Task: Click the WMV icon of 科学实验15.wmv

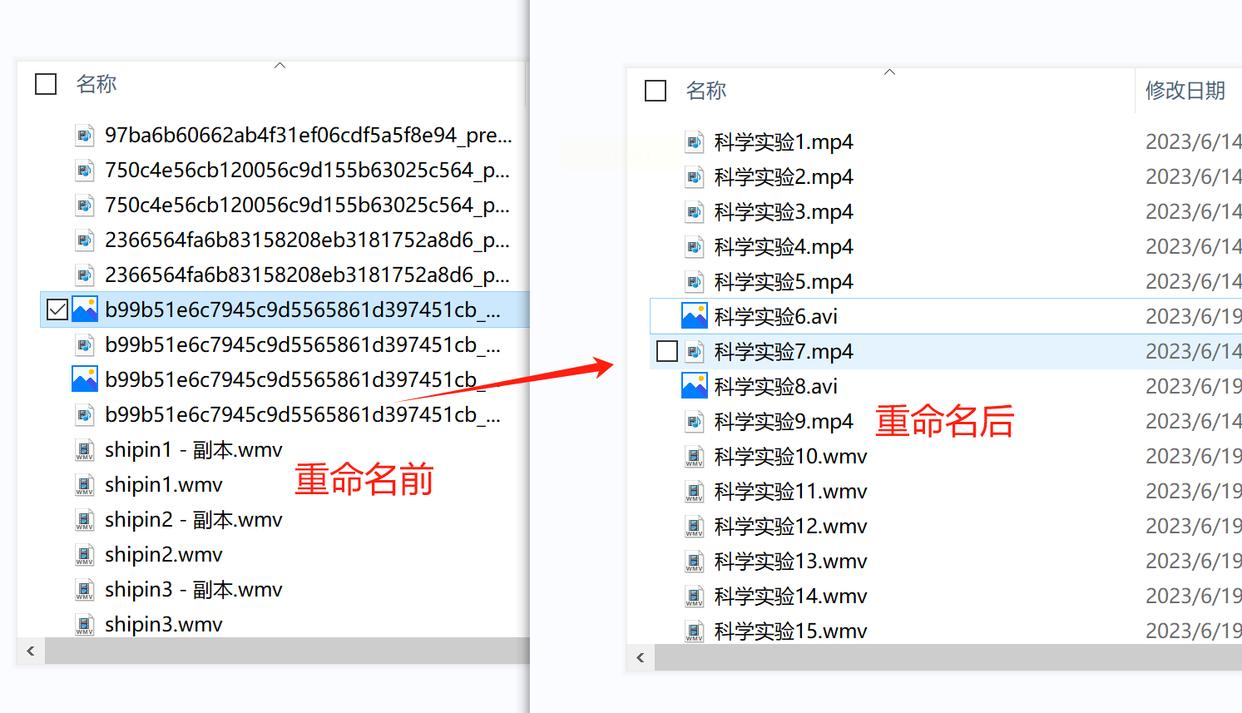Action: point(694,631)
